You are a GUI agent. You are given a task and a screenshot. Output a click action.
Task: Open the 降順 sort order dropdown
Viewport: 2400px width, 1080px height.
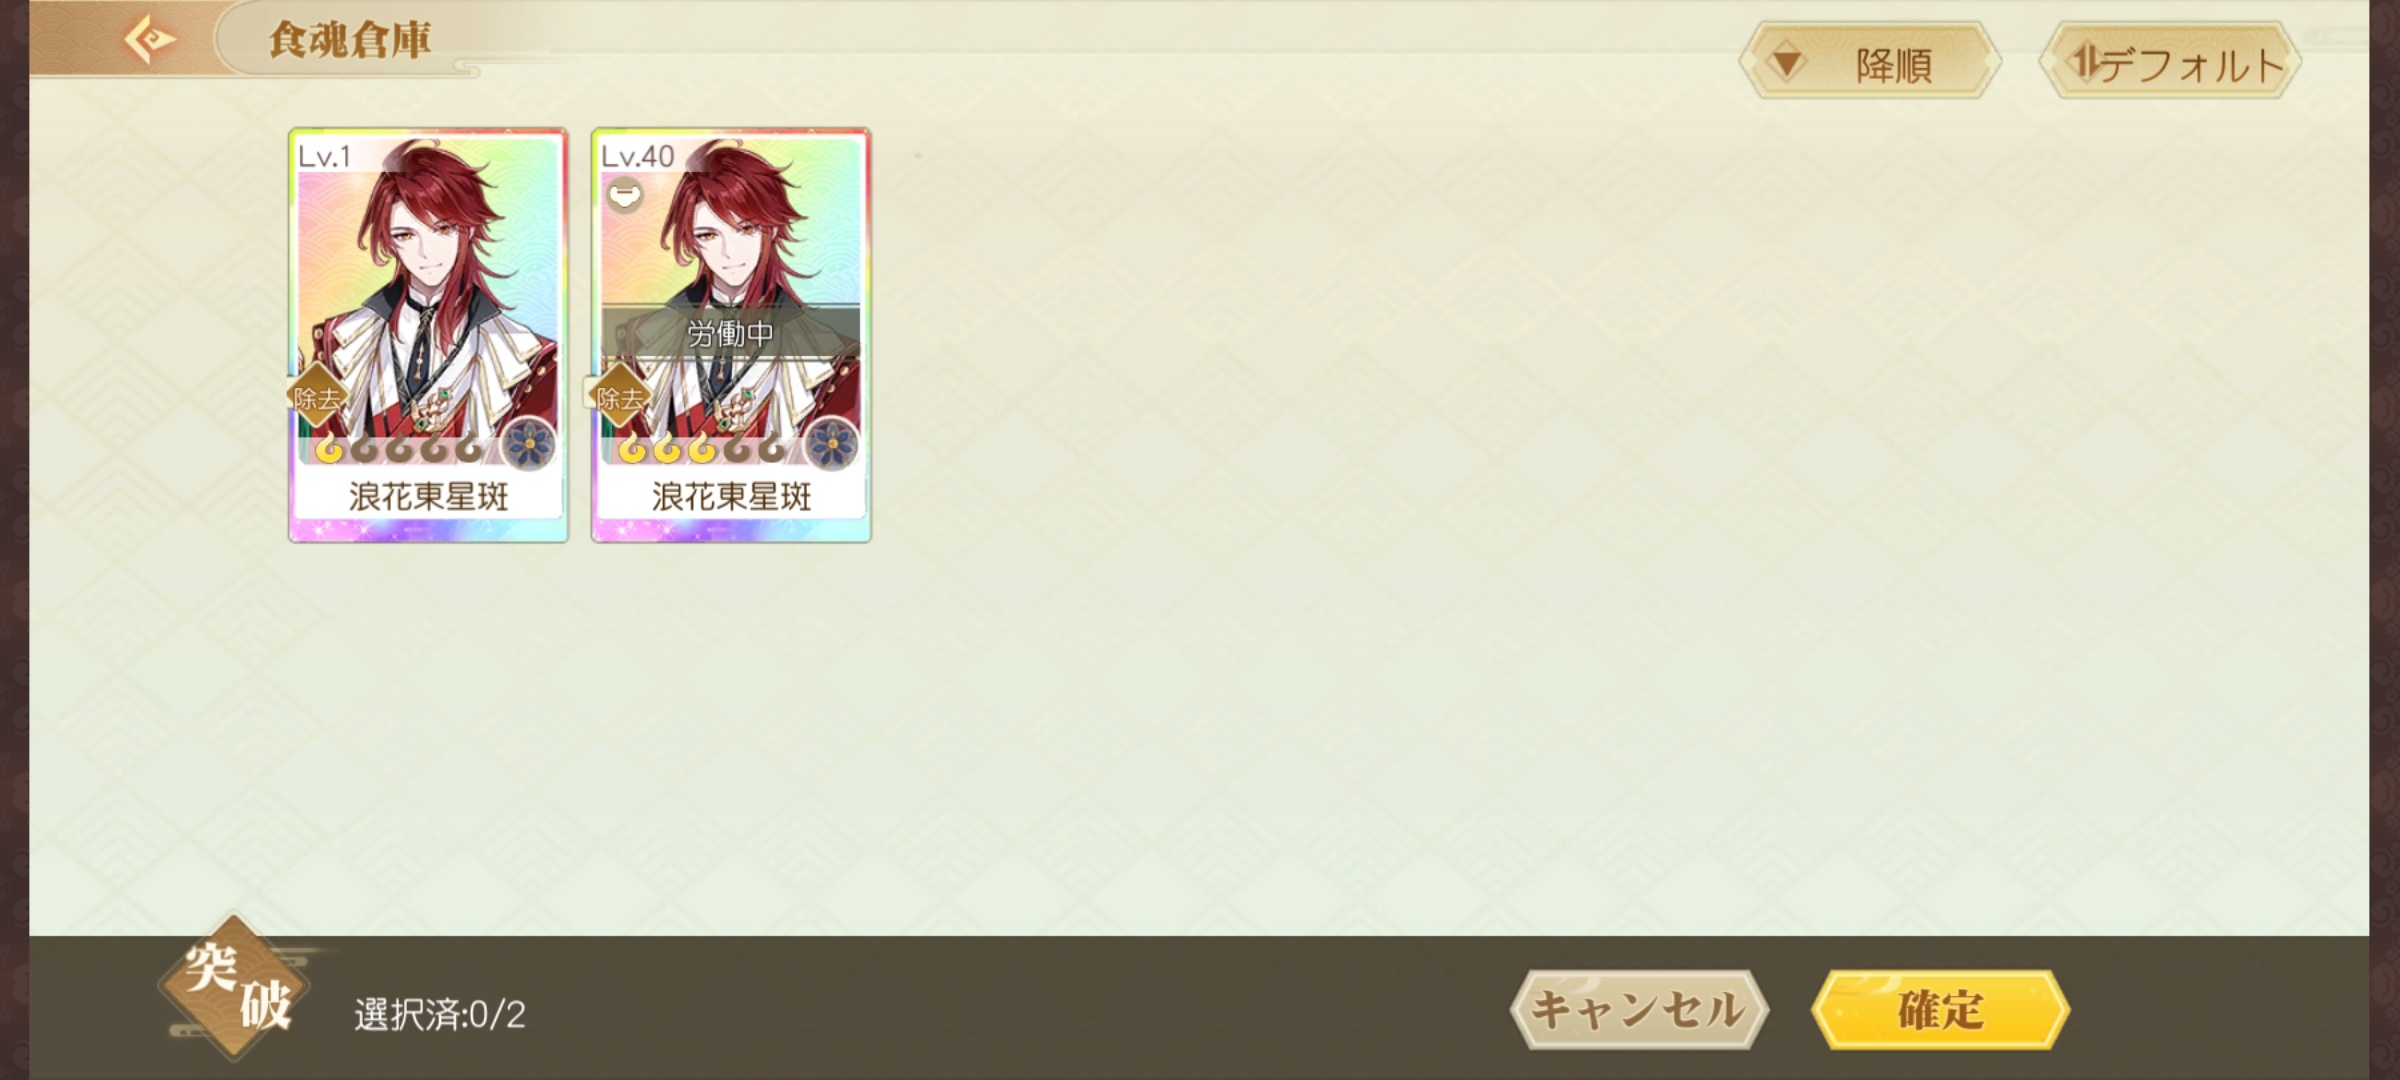[1870, 63]
